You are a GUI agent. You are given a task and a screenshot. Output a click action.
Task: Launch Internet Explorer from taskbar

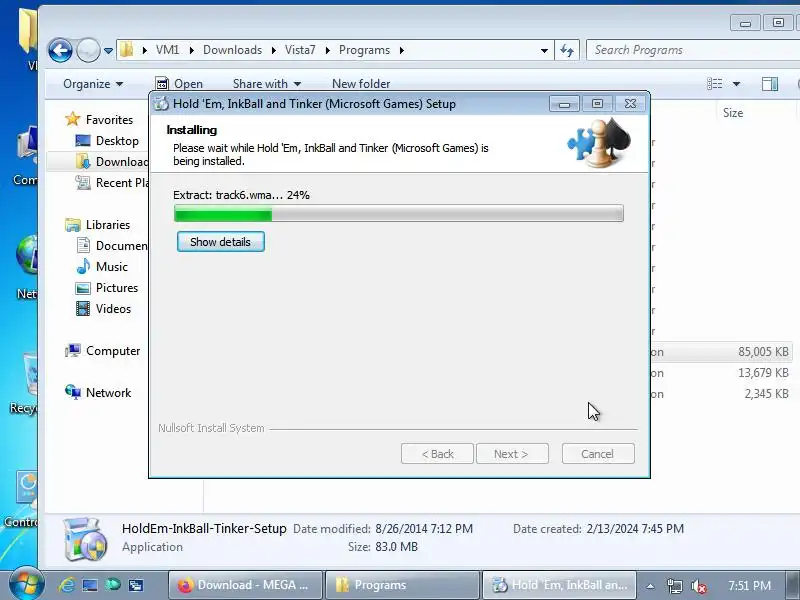[66, 585]
